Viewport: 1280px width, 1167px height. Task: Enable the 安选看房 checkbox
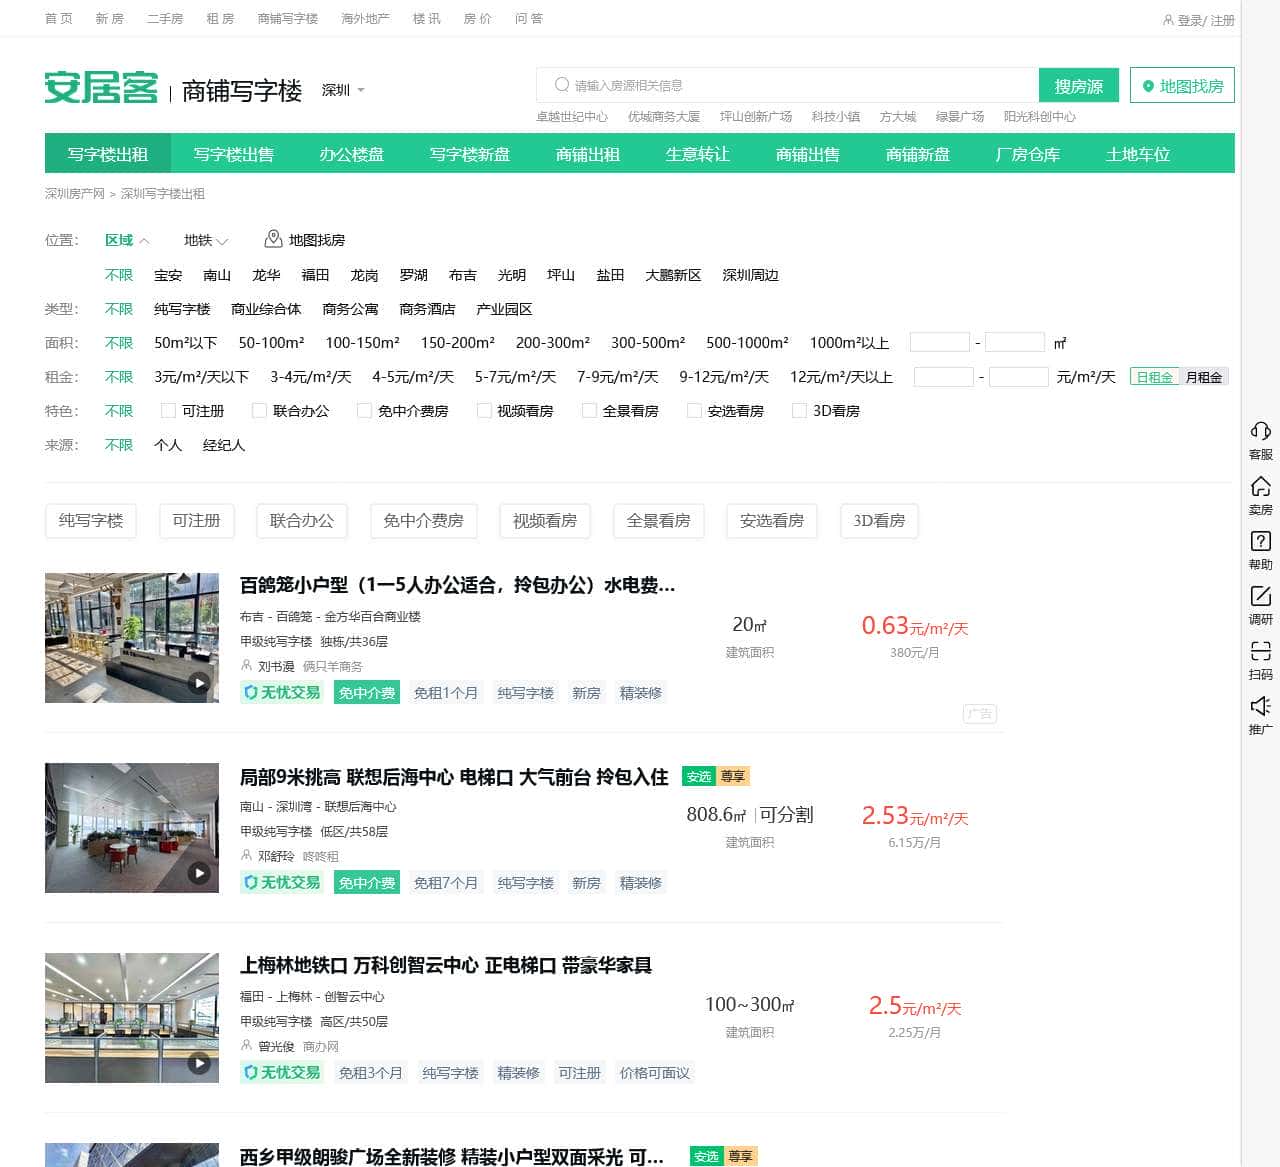(694, 411)
